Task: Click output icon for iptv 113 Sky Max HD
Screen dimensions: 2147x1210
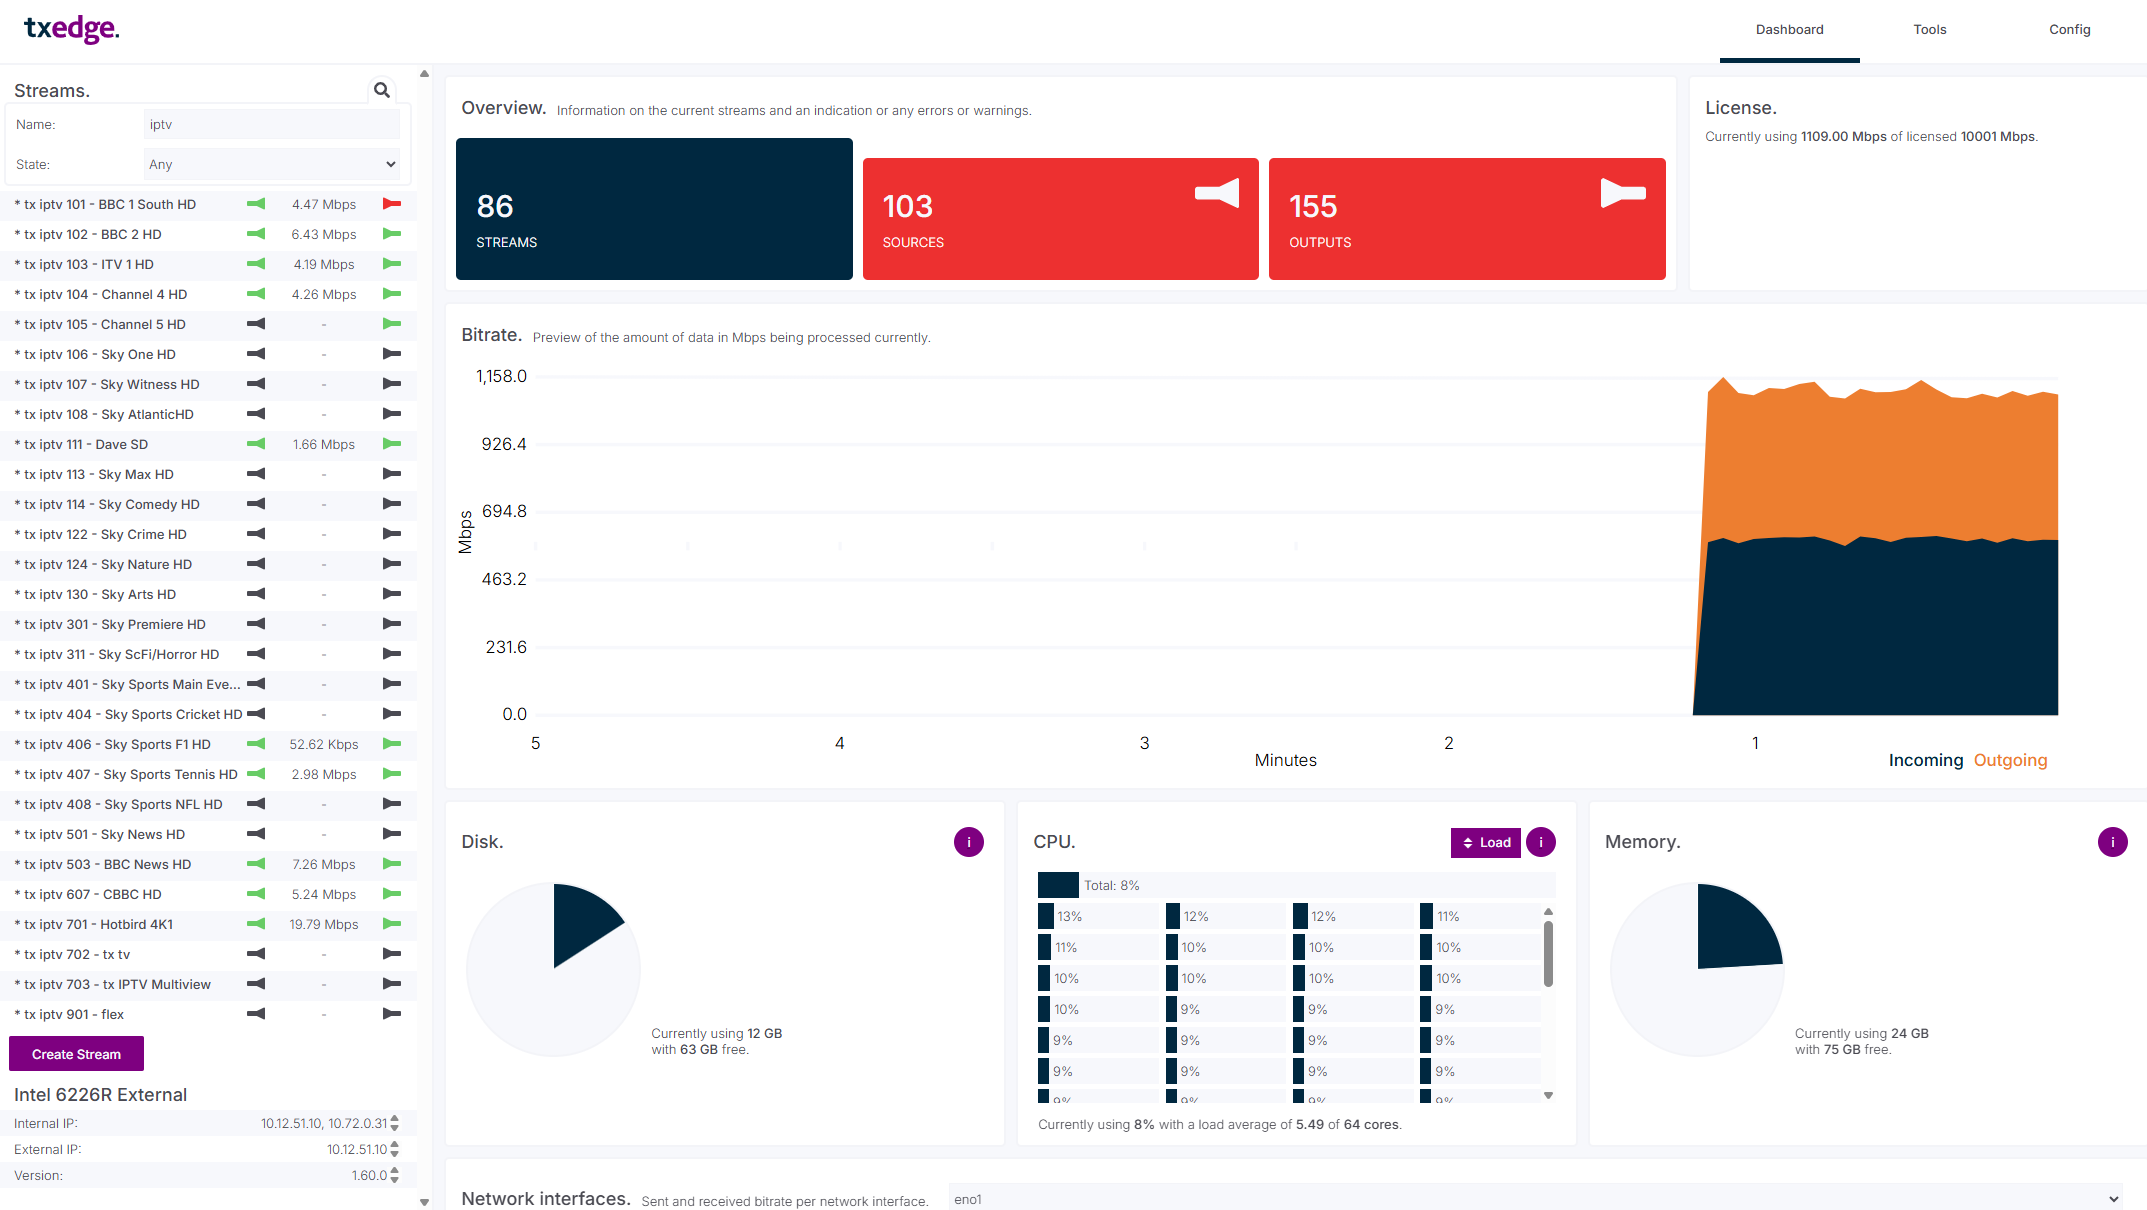Action: point(392,474)
